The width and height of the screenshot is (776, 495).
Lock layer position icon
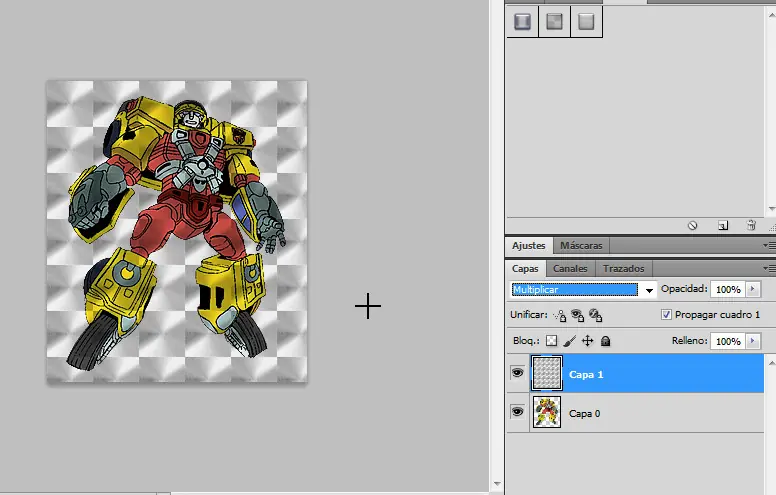587,341
